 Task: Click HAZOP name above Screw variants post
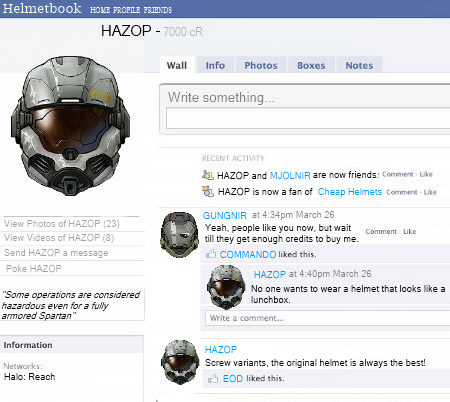pos(221,349)
